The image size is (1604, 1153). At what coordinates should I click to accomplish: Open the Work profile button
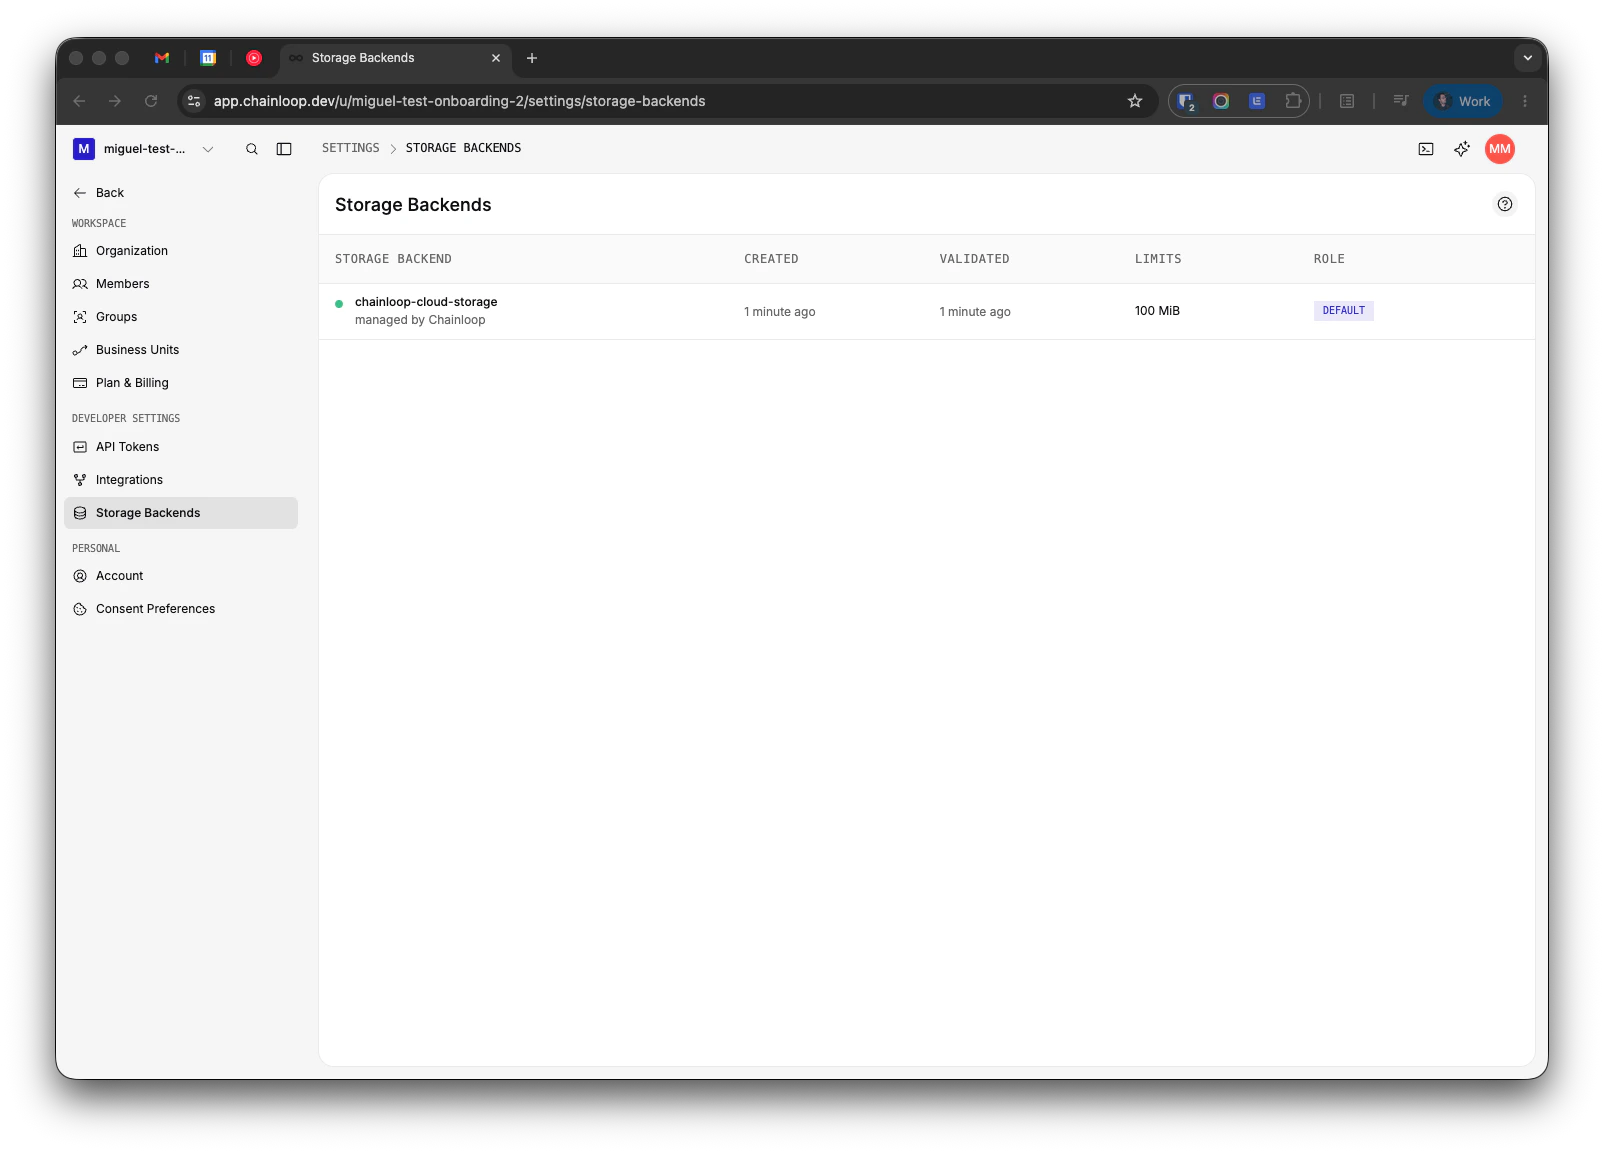pos(1463,101)
